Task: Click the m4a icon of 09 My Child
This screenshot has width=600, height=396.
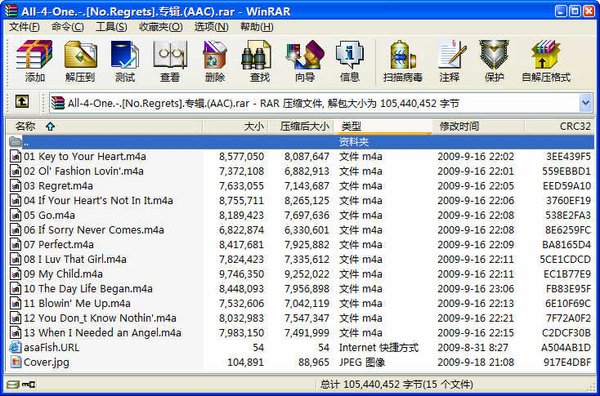Action: tap(15, 274)
